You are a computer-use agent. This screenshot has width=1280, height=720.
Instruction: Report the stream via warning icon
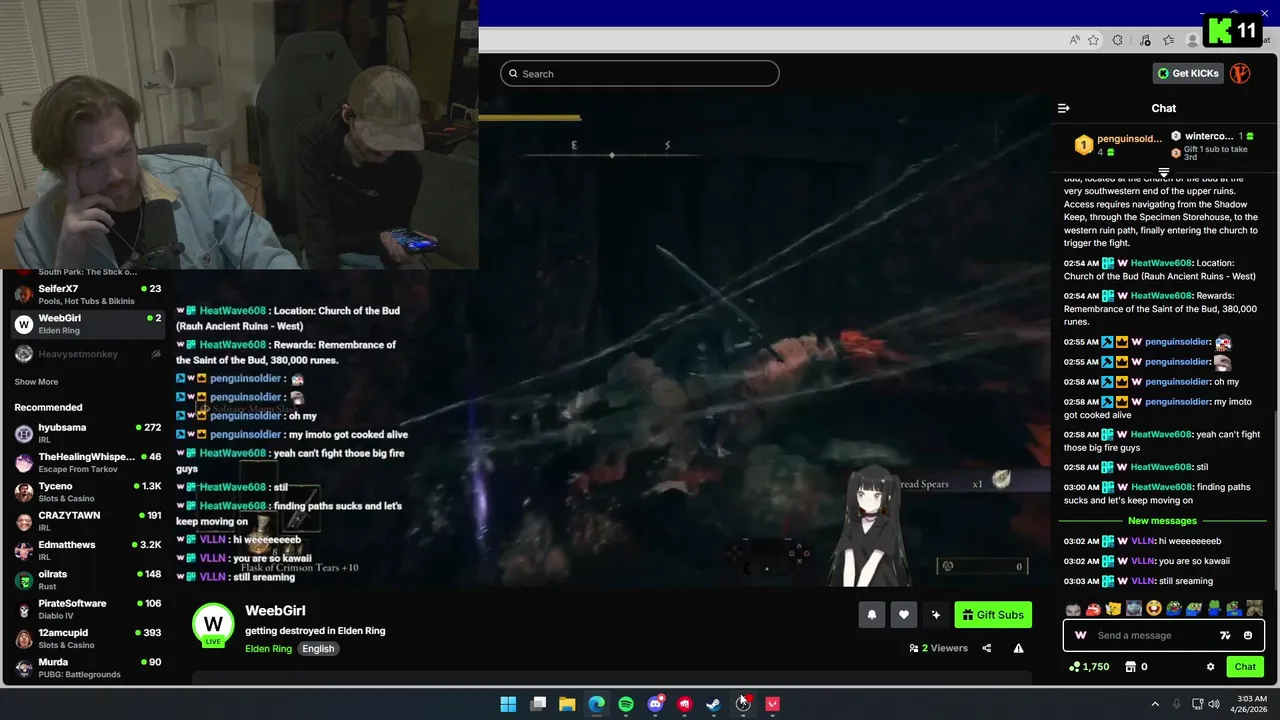1018,648
